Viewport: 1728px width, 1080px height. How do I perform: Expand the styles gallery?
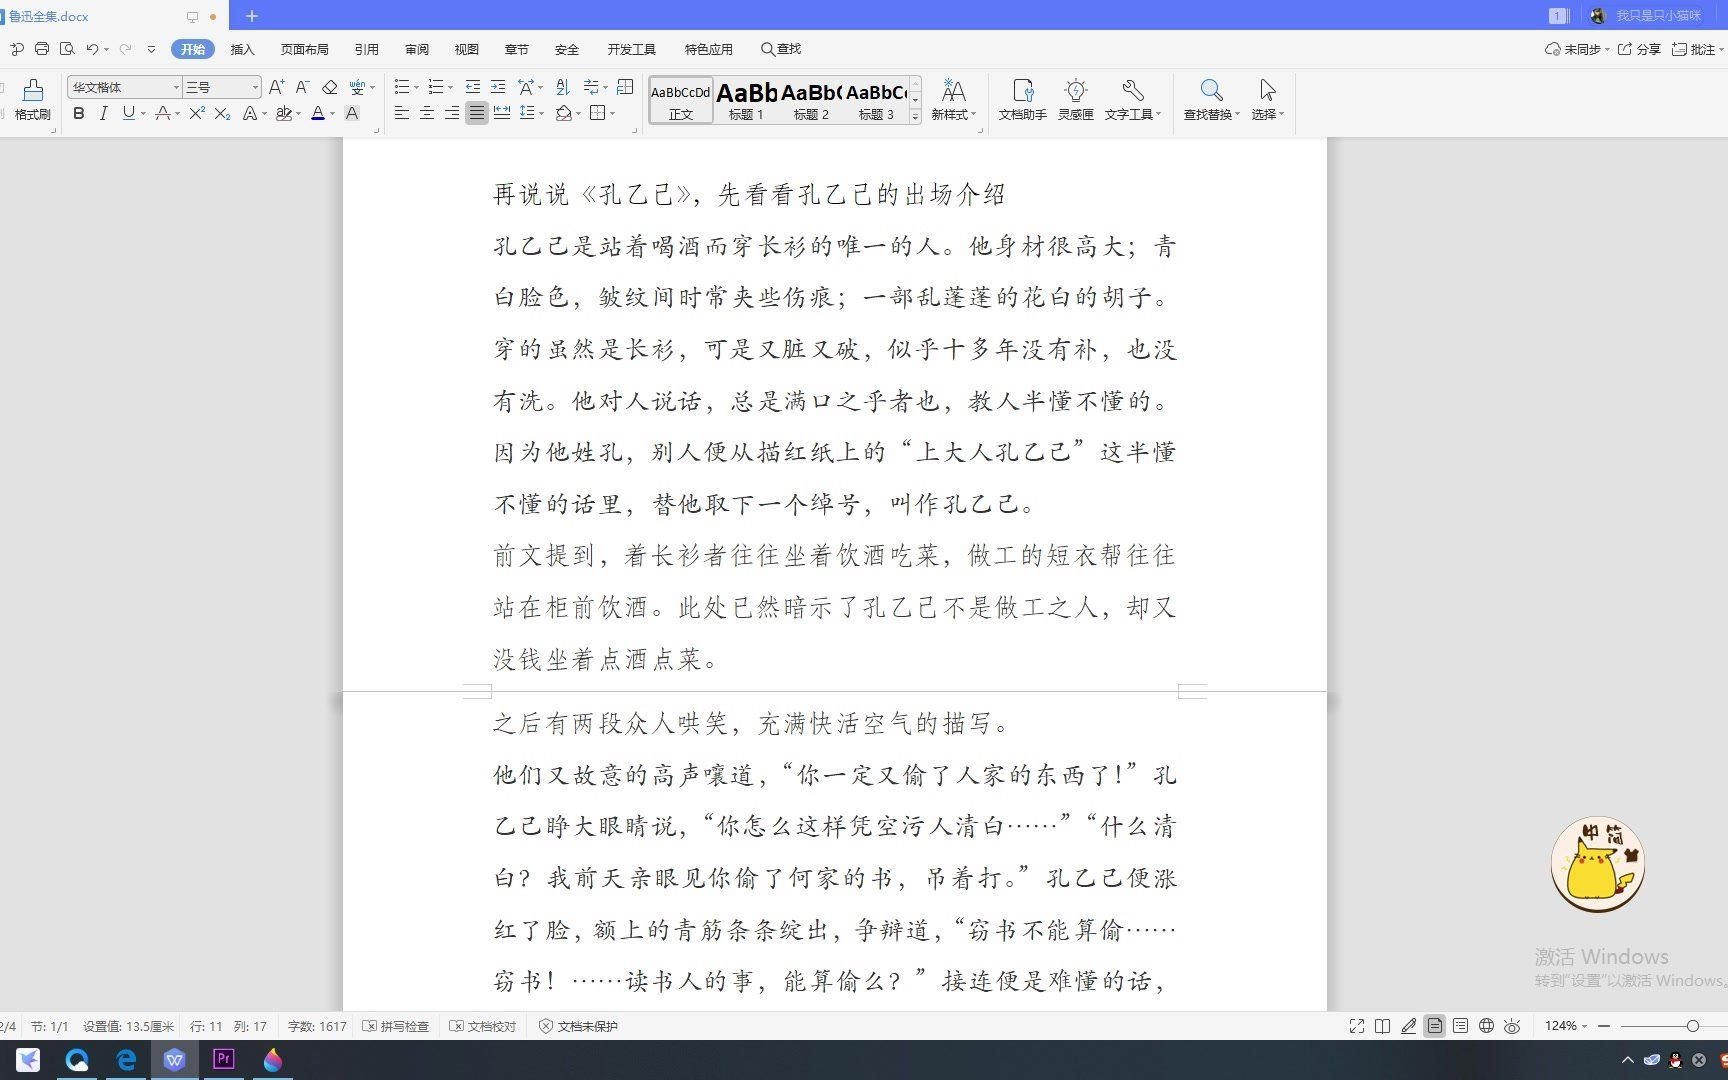click(915, 117)
